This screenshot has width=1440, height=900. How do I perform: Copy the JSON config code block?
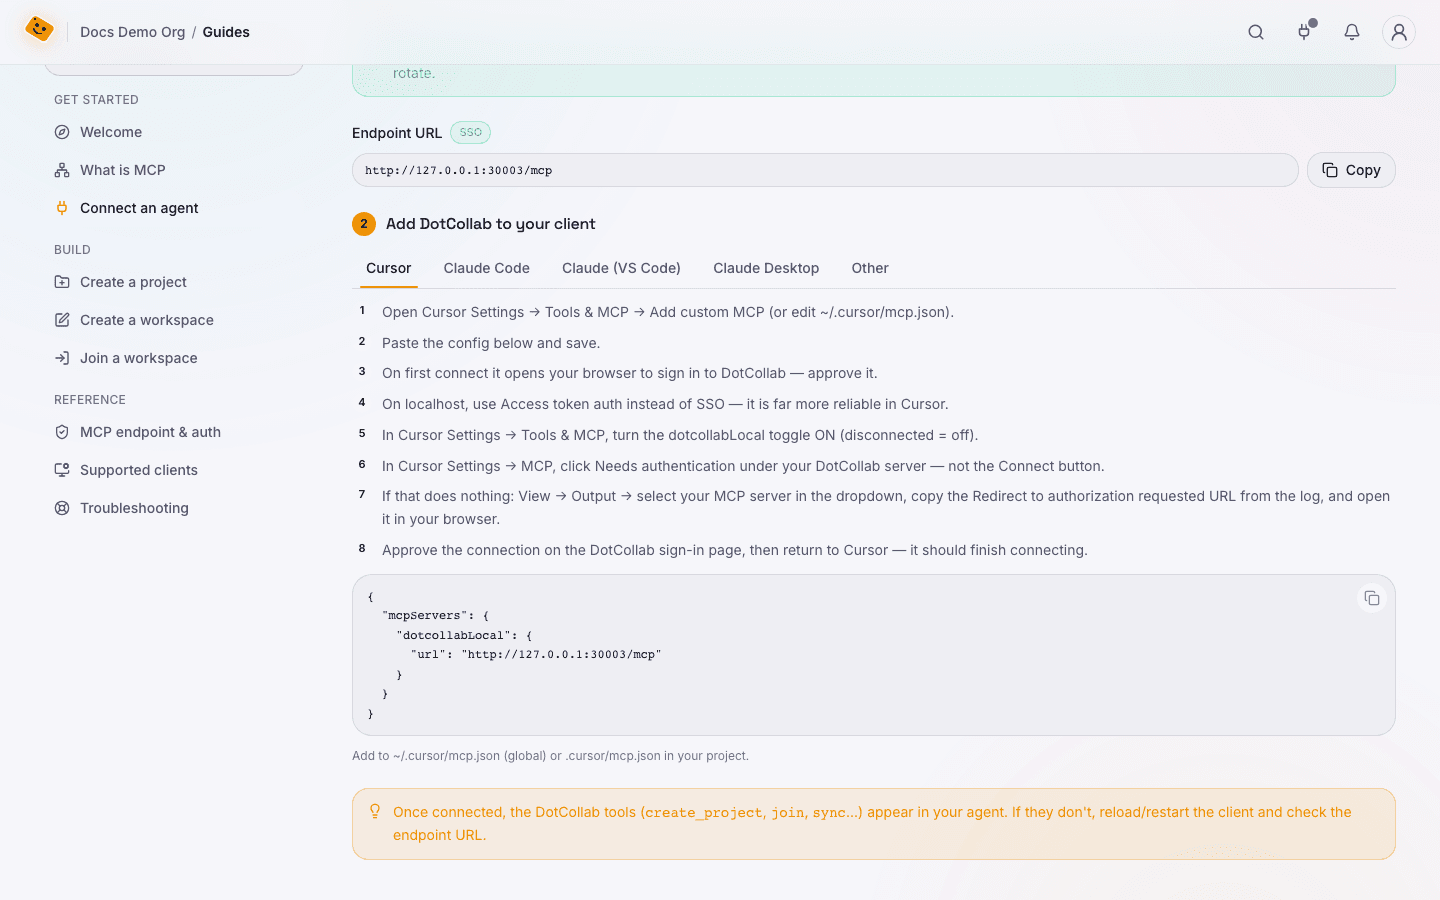coord(1372,598)
